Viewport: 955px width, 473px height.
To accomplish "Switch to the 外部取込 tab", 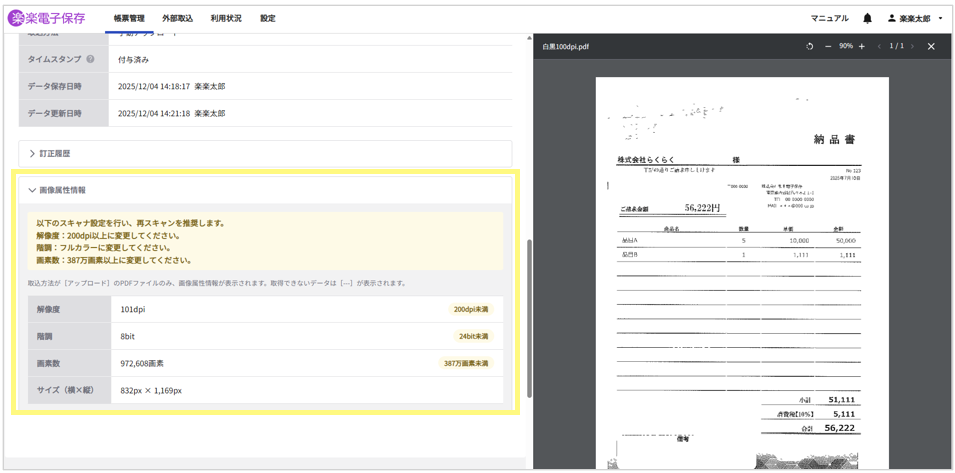I will [x=178, y=18].
